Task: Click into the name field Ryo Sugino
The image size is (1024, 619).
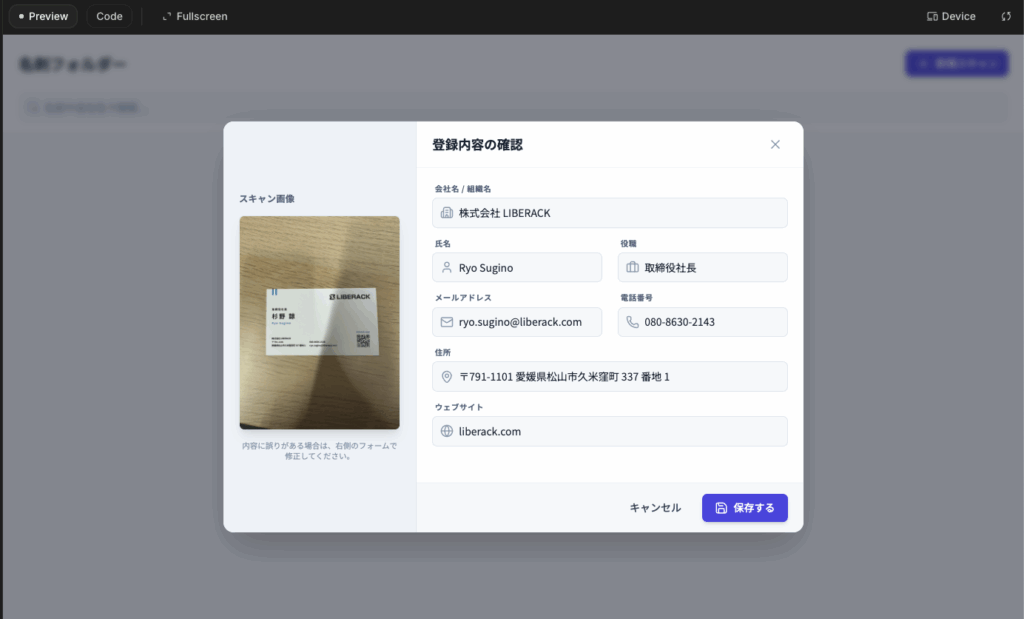Action: (x=525, y=267)
